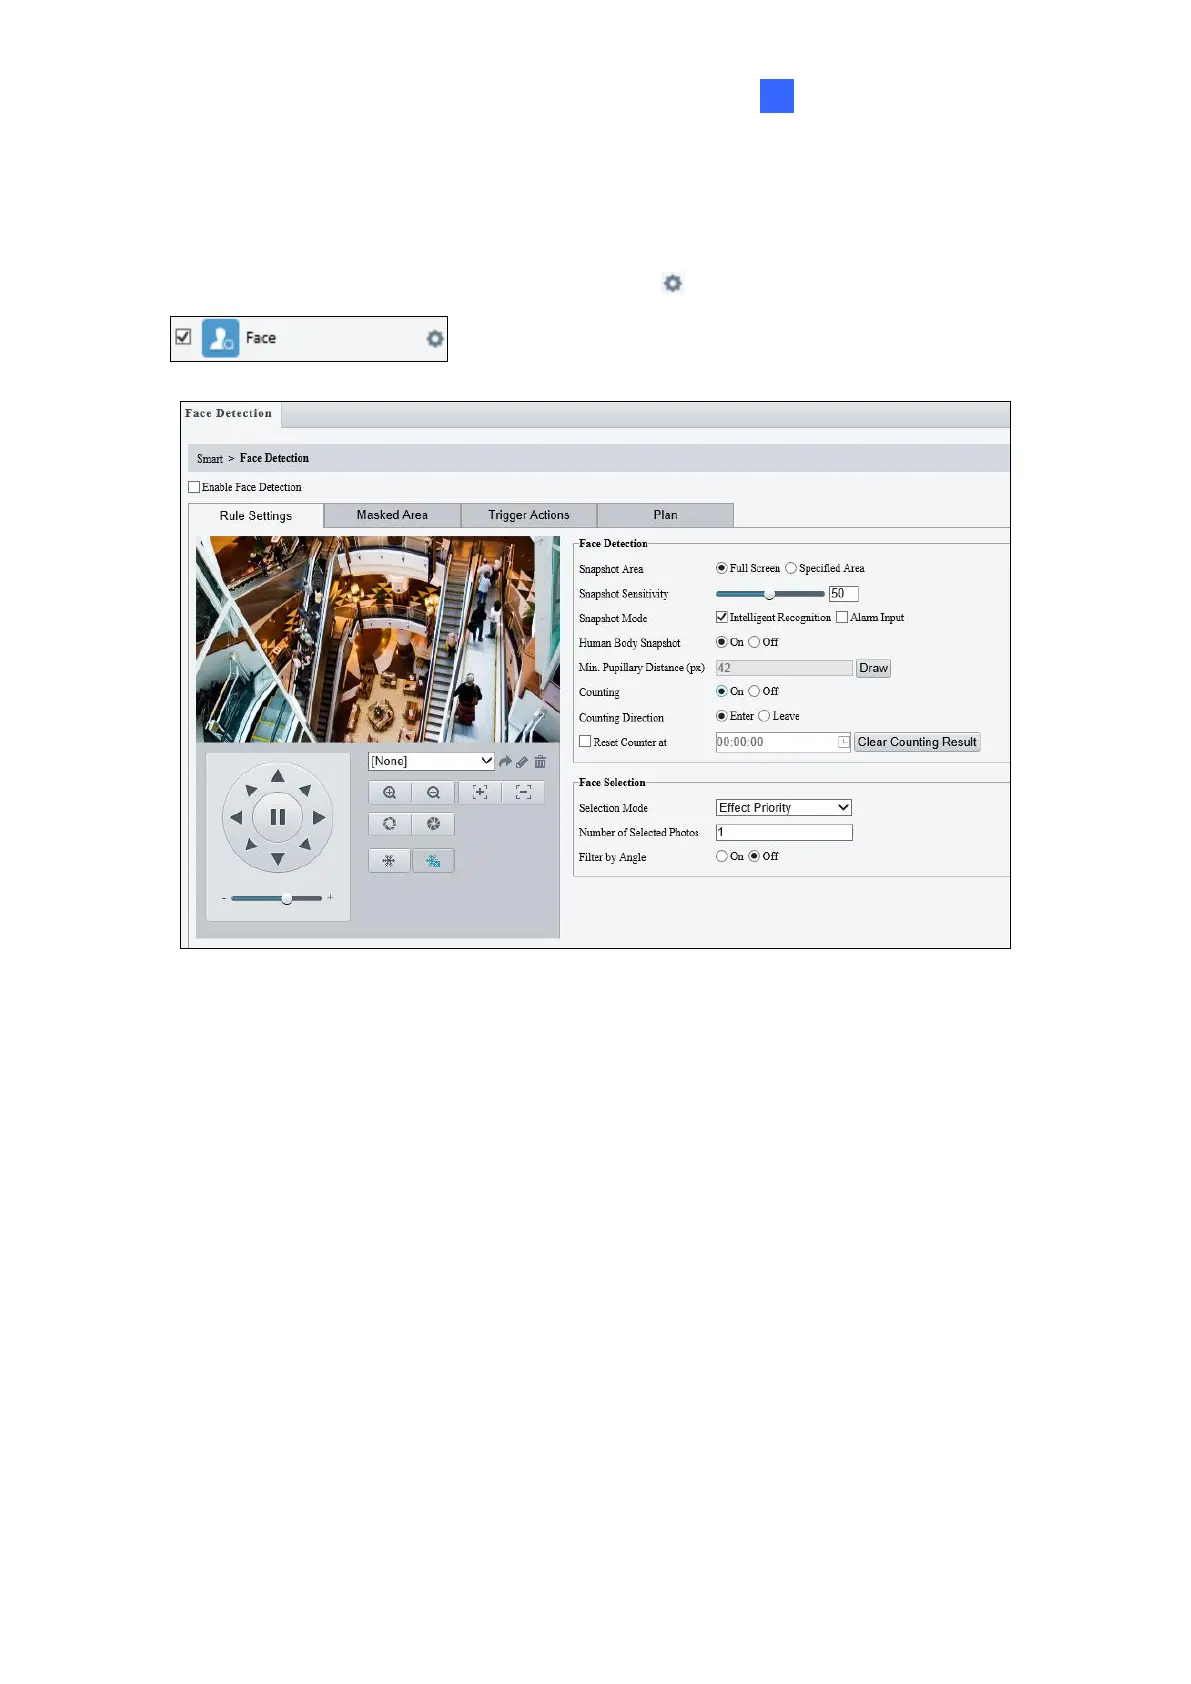
Task: Click the snowflake defrost button
Action: (390, 861)
